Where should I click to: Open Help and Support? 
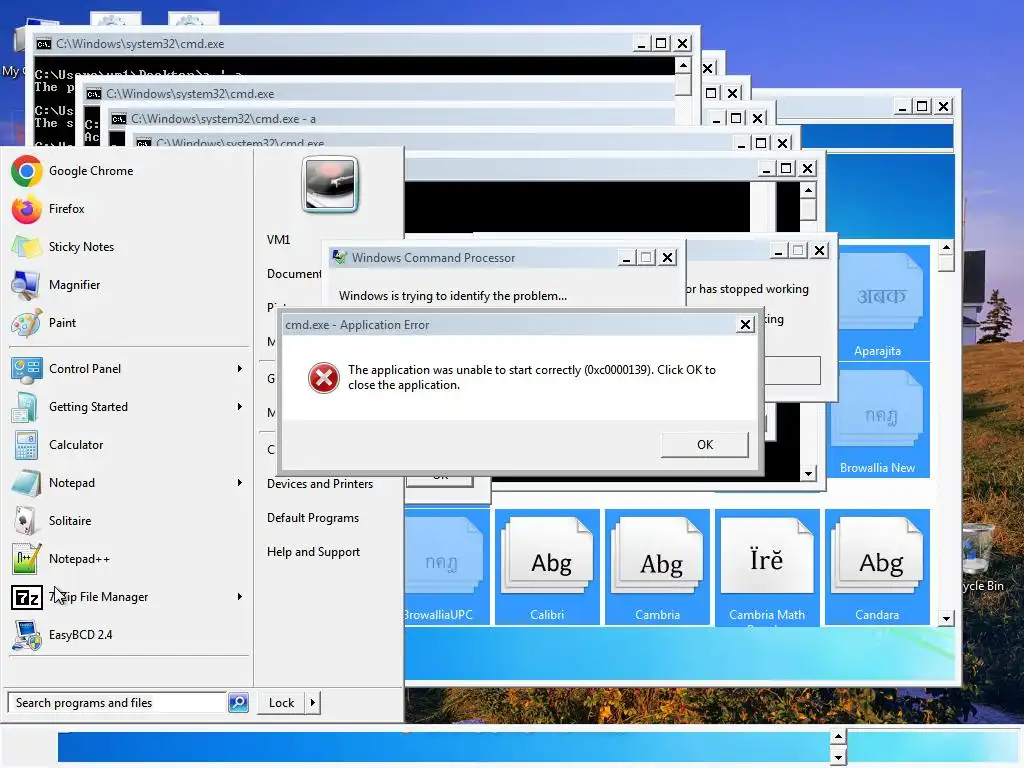pyautogui.click(x=313, y=552)
